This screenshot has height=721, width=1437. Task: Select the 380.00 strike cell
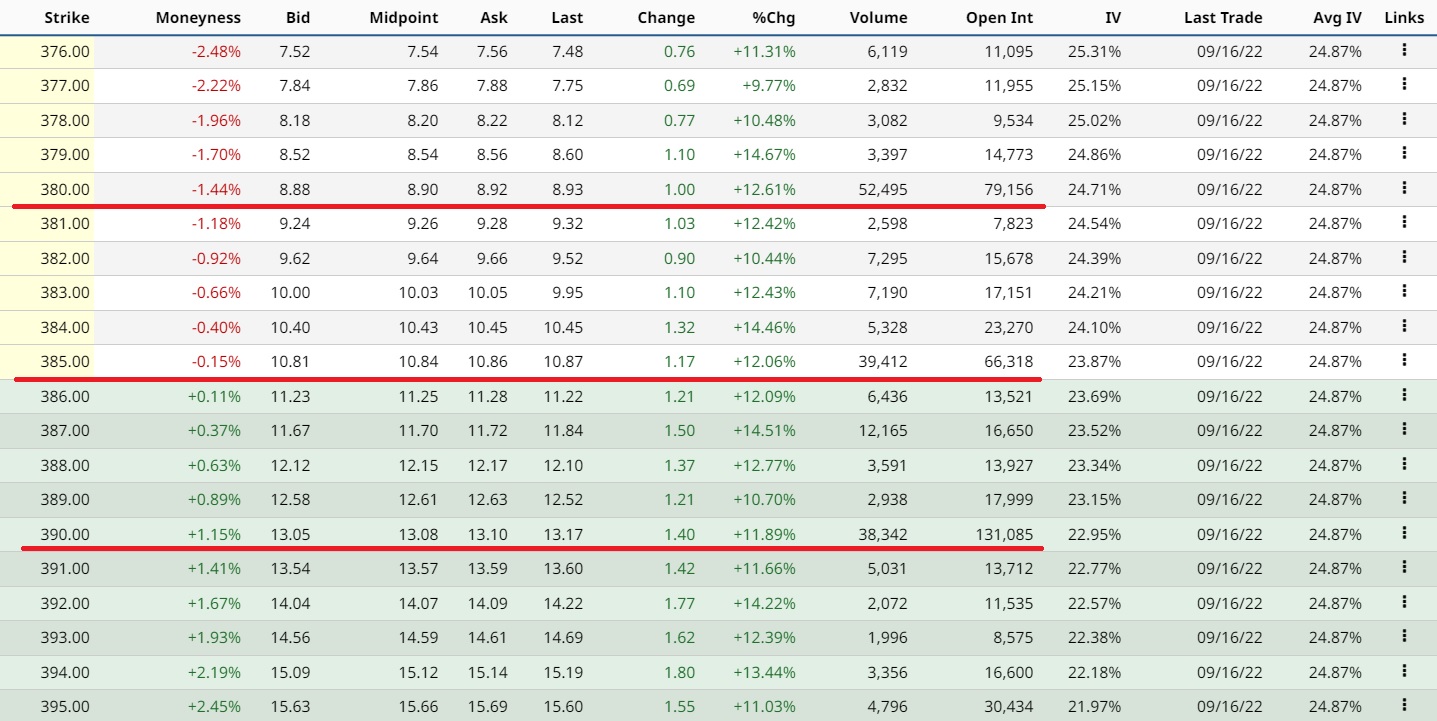pyautogui.click(x=65, y=189)
